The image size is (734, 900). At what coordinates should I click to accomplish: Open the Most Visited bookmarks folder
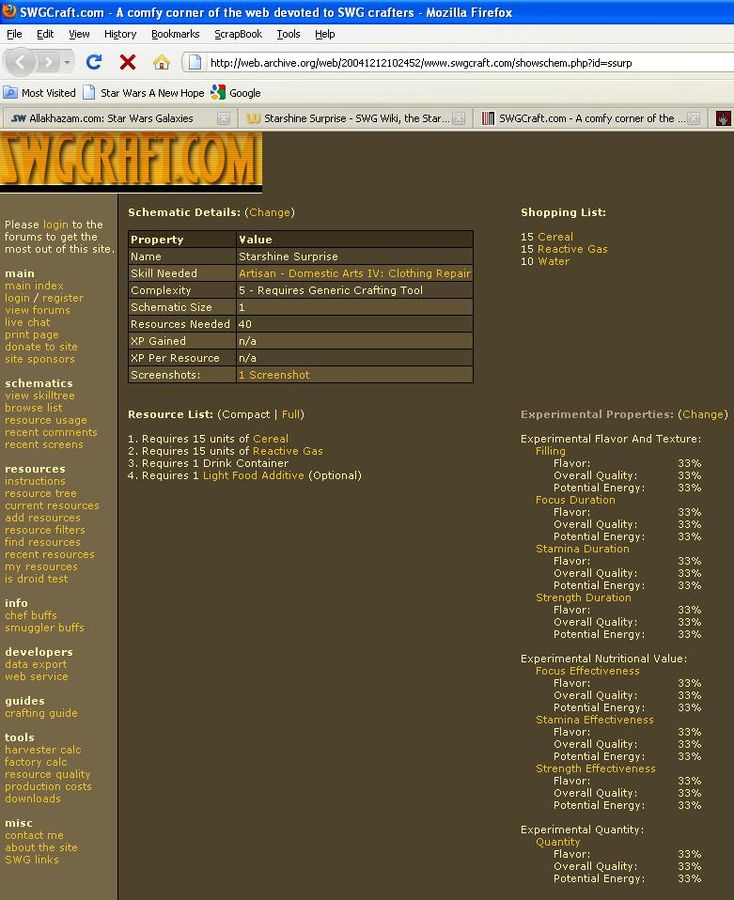click(40, 93)
